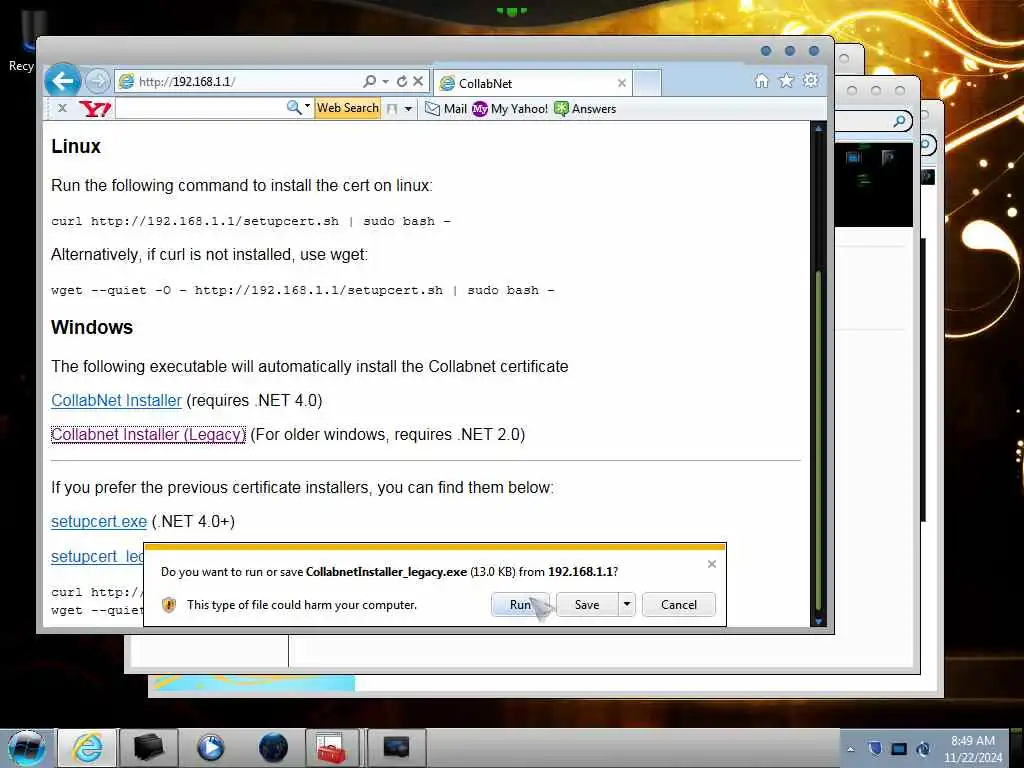Dismiss the download notification bar X
The image size is (1024, 768).
(x=712, y=564)
